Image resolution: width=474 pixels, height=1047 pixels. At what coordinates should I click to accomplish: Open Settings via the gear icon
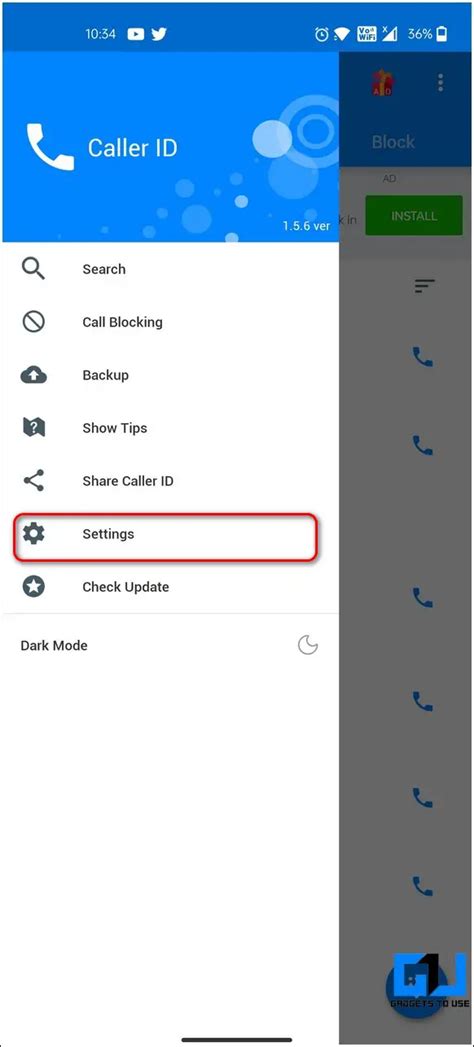33,534
